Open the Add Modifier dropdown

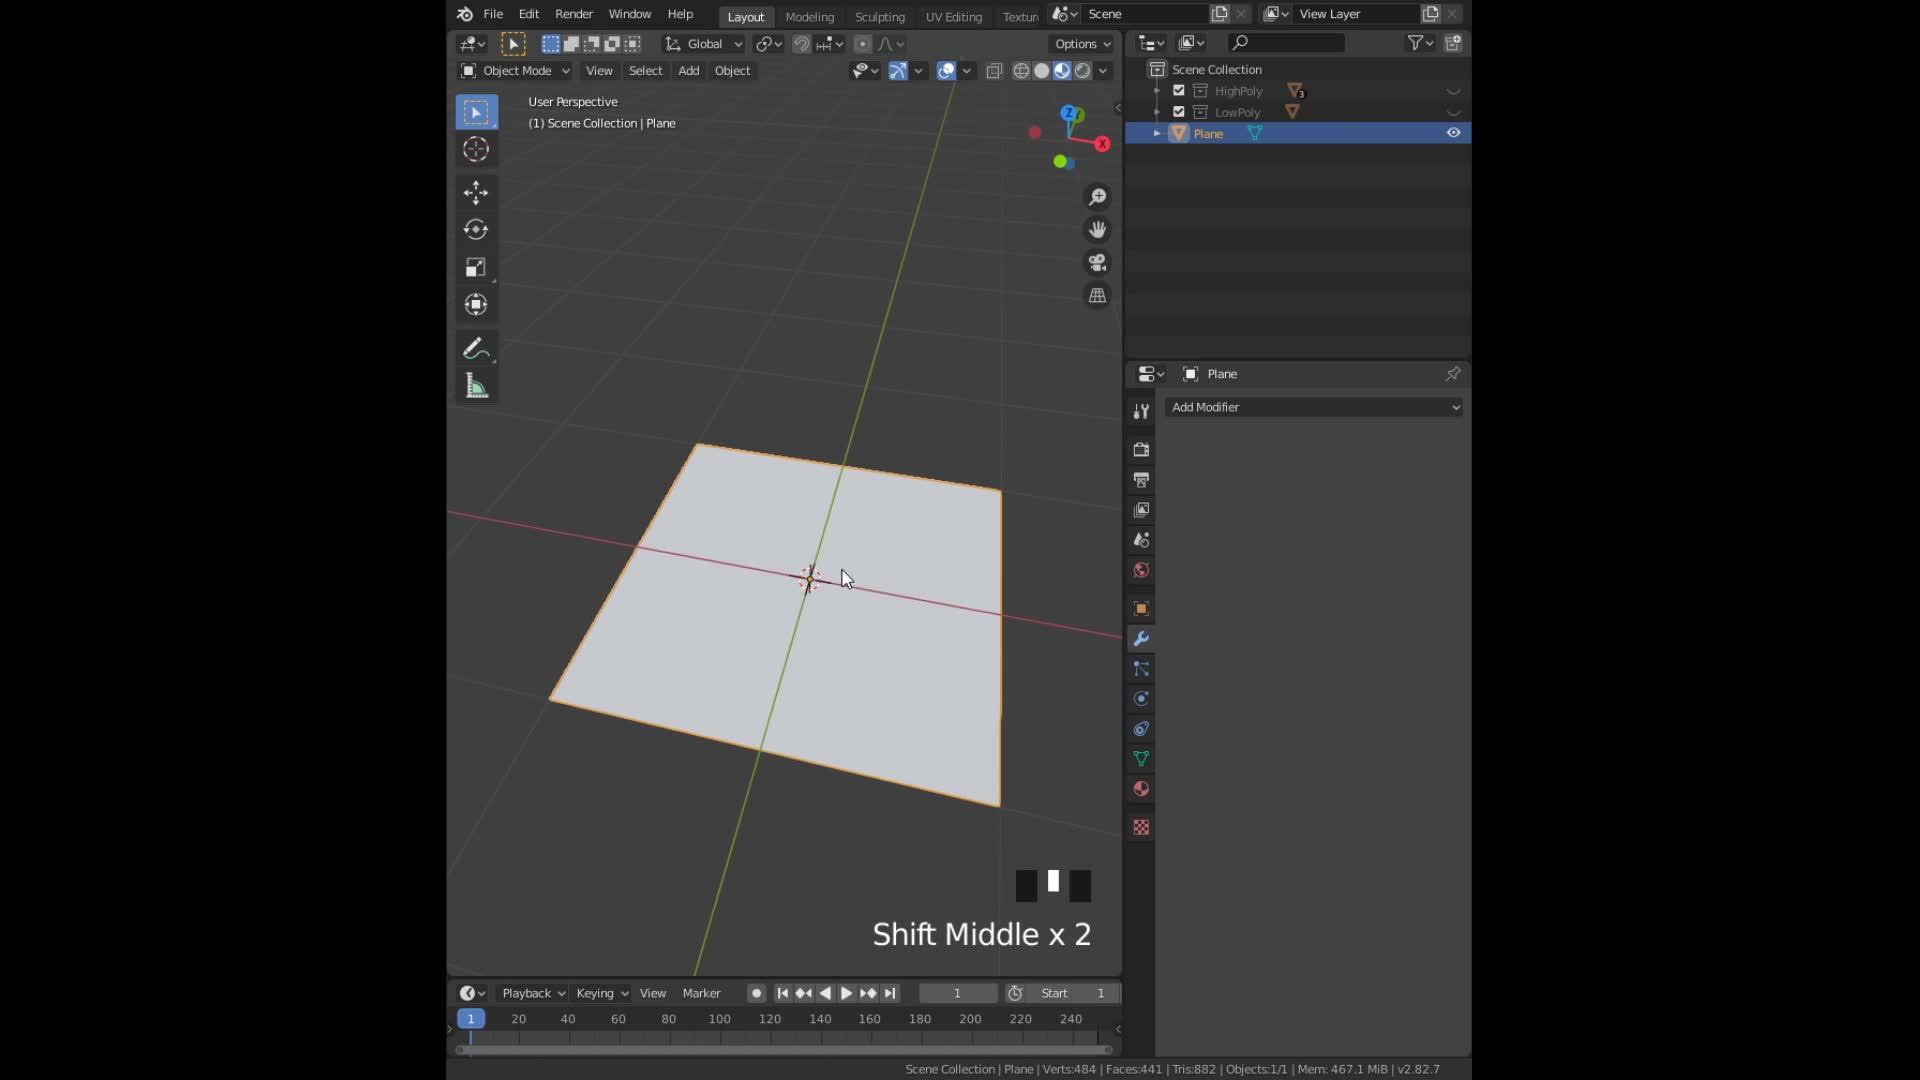pyautogui.click(x=1313, y=407)
